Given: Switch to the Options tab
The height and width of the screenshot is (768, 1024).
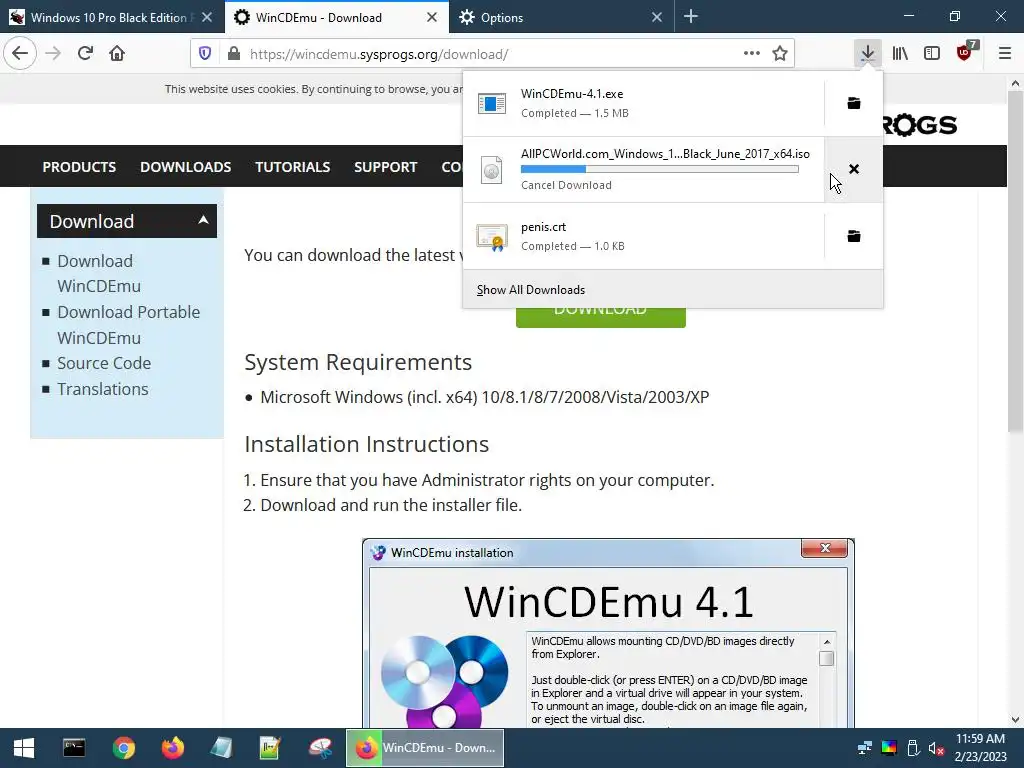Looking at the screenshot, I should (x=562, y=18).
